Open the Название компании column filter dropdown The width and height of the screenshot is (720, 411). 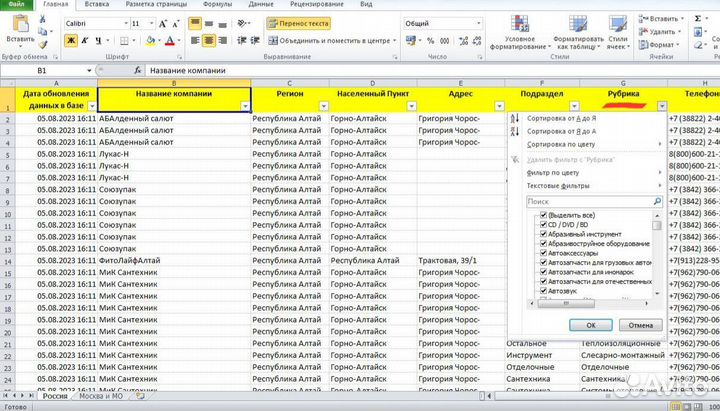coord(244,105)
